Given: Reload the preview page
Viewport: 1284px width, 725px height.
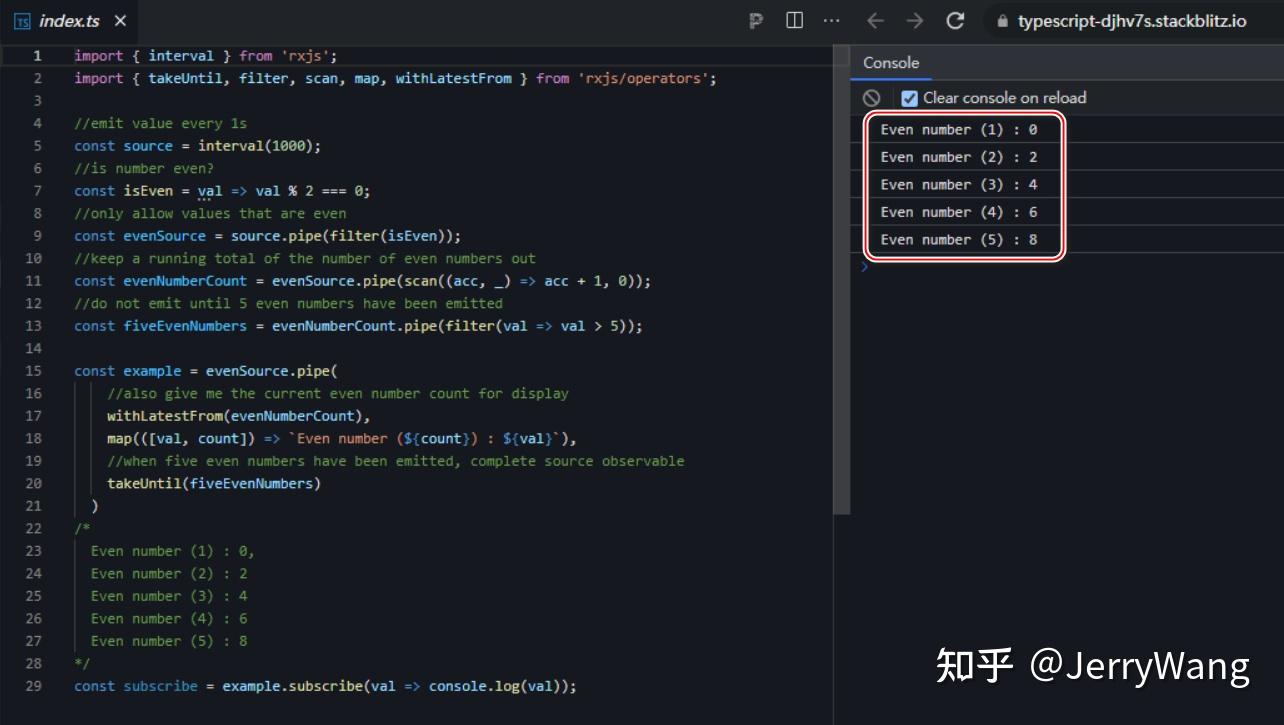Looking at the screenshot, I should coord(955,21).
